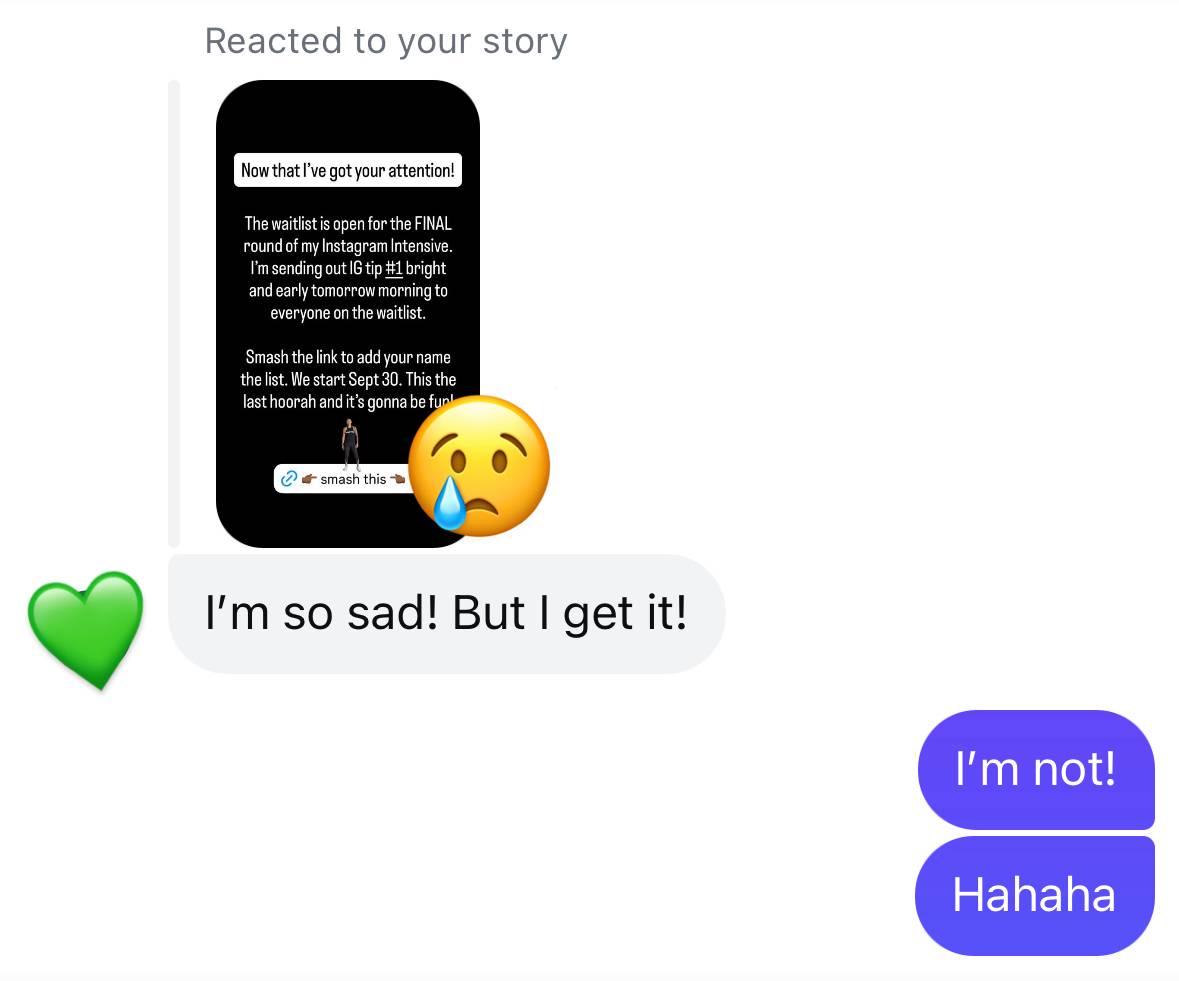The width and height of the screenshot is (1179, 981).
Task: Click the word "FINAL" in the story text
Action: [433, 223]
